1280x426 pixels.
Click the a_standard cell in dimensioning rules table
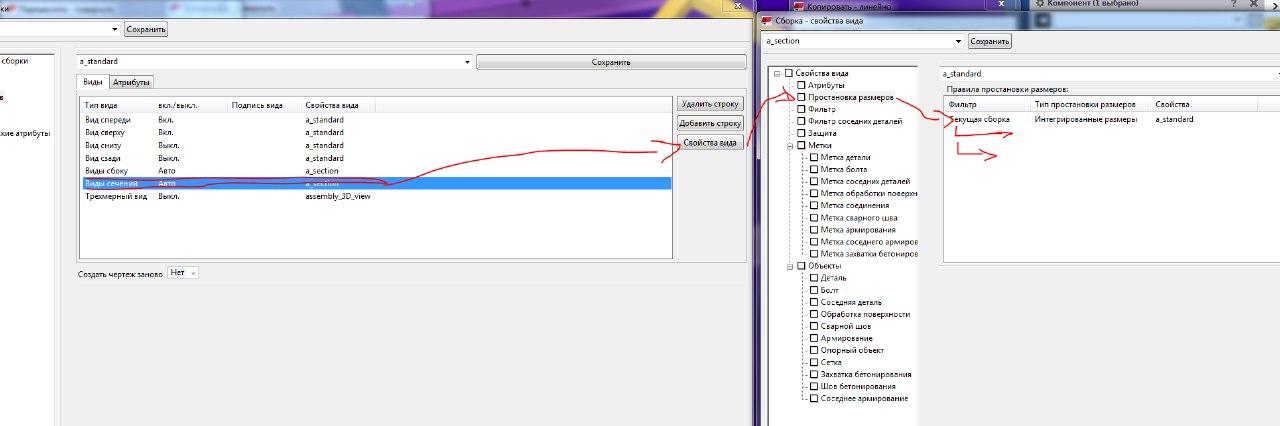(1174, 119)
